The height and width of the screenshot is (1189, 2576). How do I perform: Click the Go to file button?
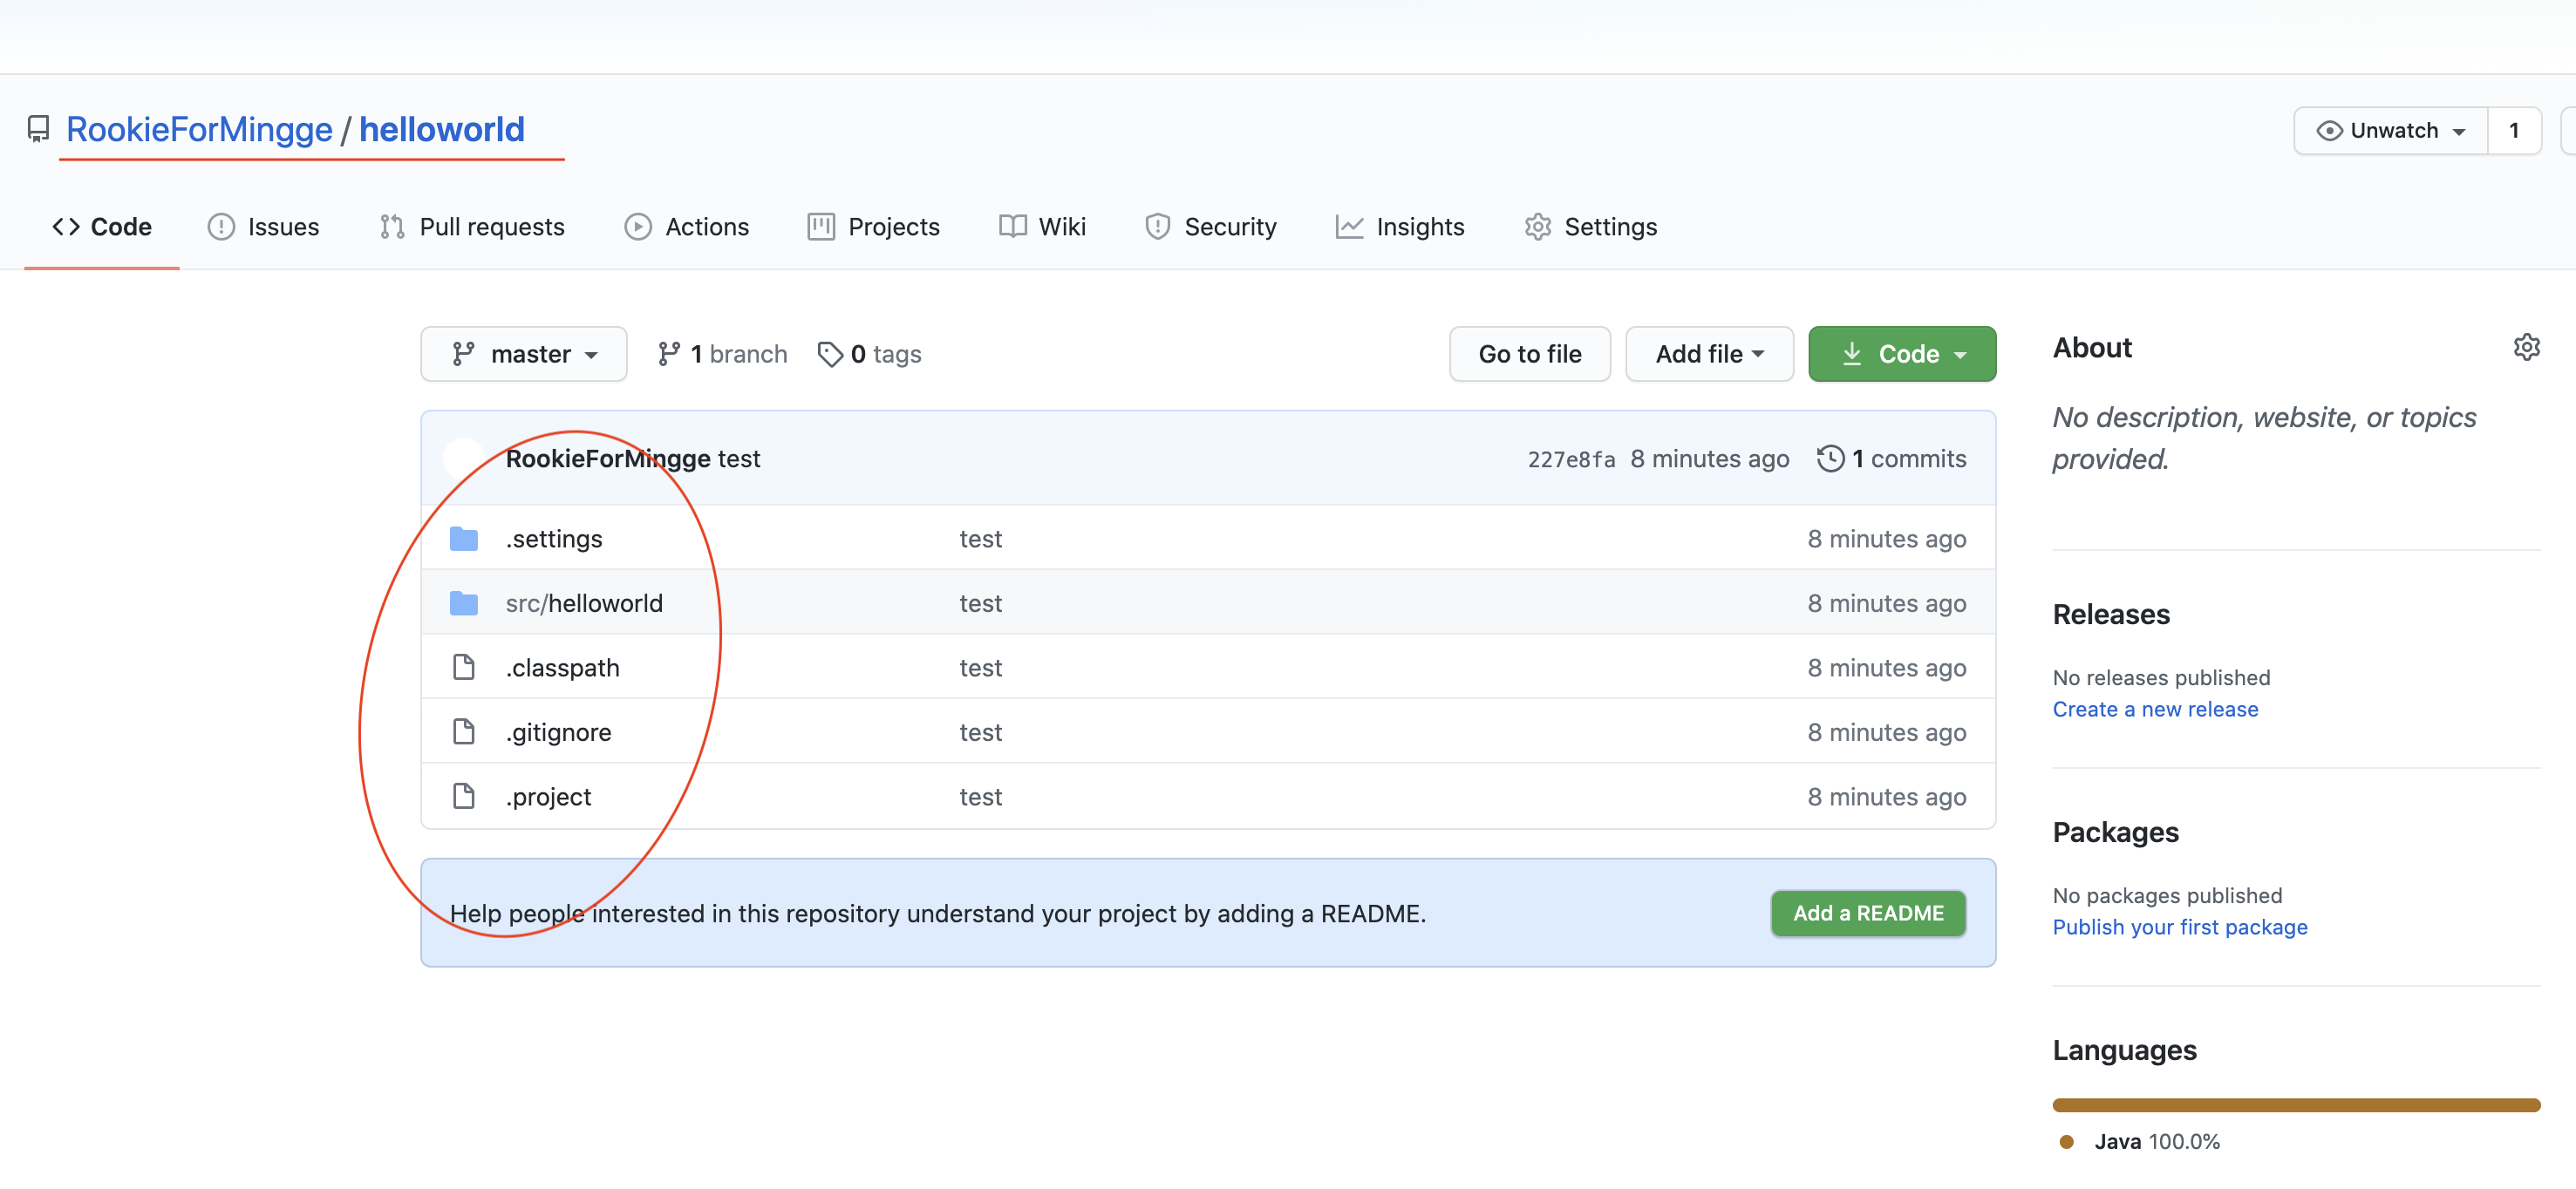pos(1530,354)
